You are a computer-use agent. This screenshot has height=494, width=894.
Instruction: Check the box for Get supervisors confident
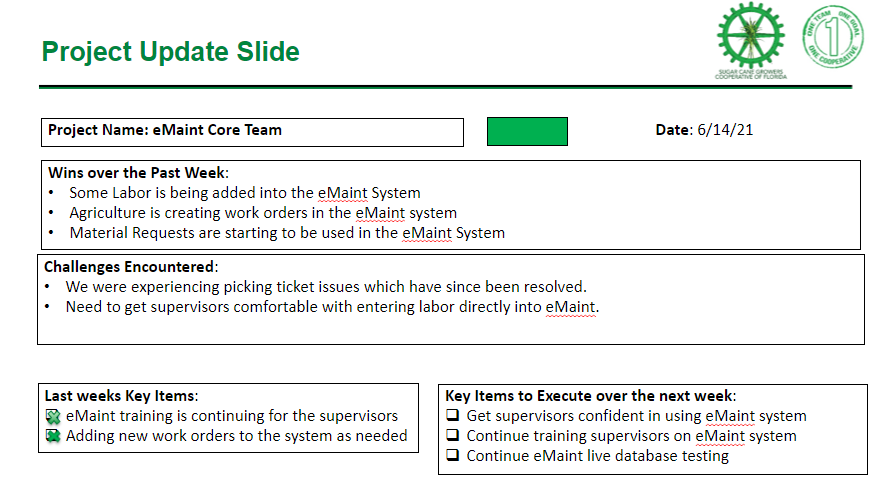(x=453, y=415)
